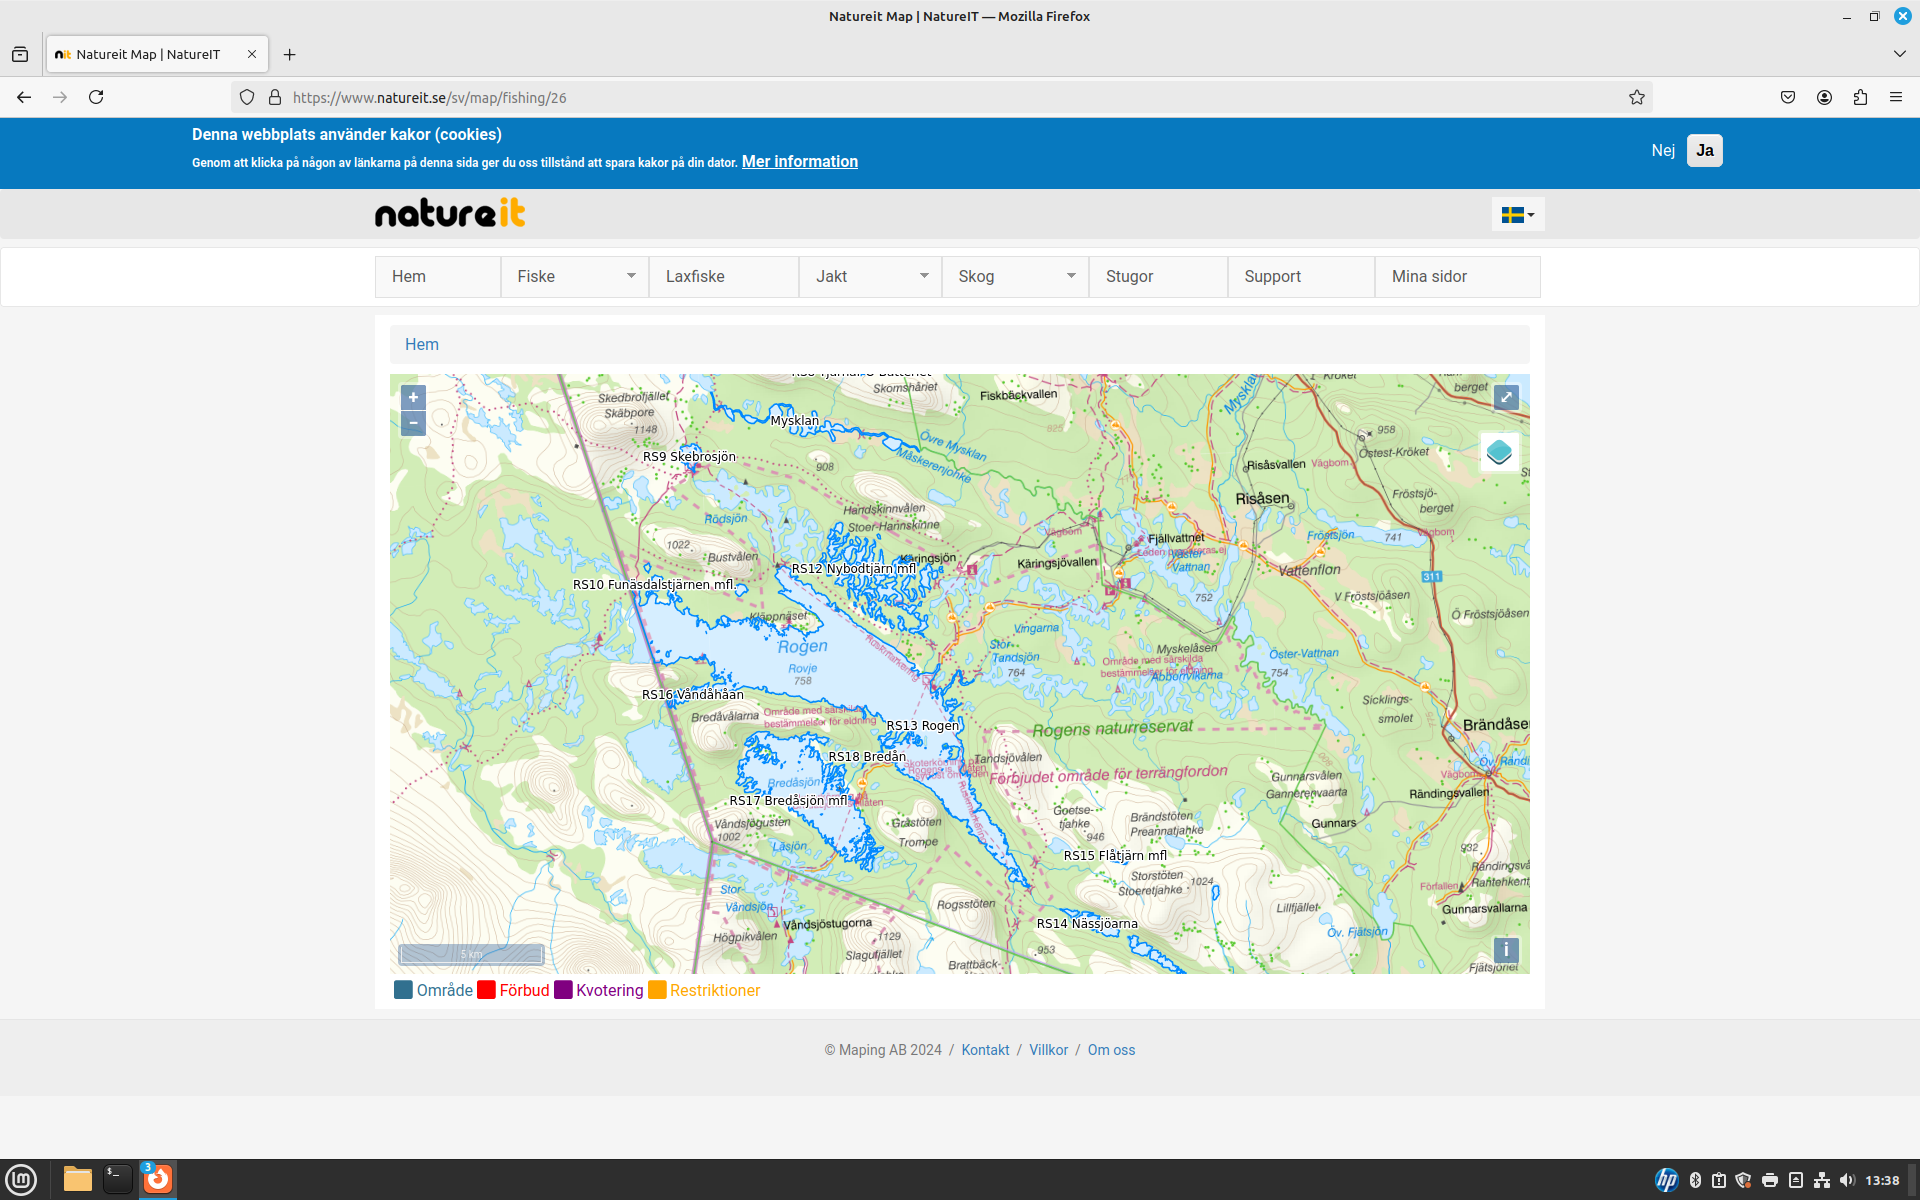Bookmark this page with star icon
Image resolution: width=1920 pixels, height=1200 pixels.
click(1636, 97)
